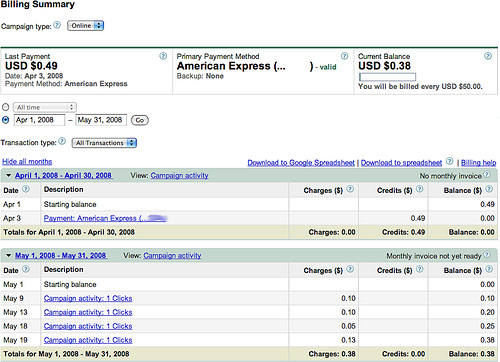Open help icon next to Campaign type
500x362 pixels.
[57, 25]
